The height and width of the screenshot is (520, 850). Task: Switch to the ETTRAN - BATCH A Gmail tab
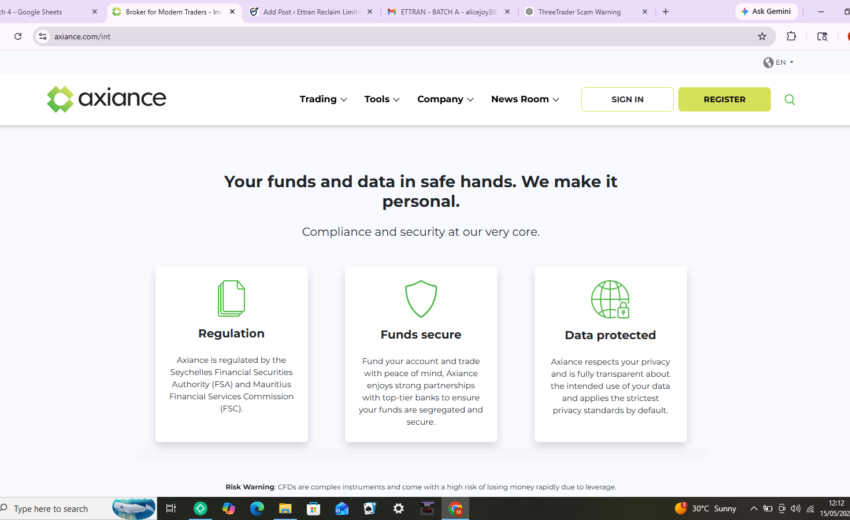click(448, 11)
